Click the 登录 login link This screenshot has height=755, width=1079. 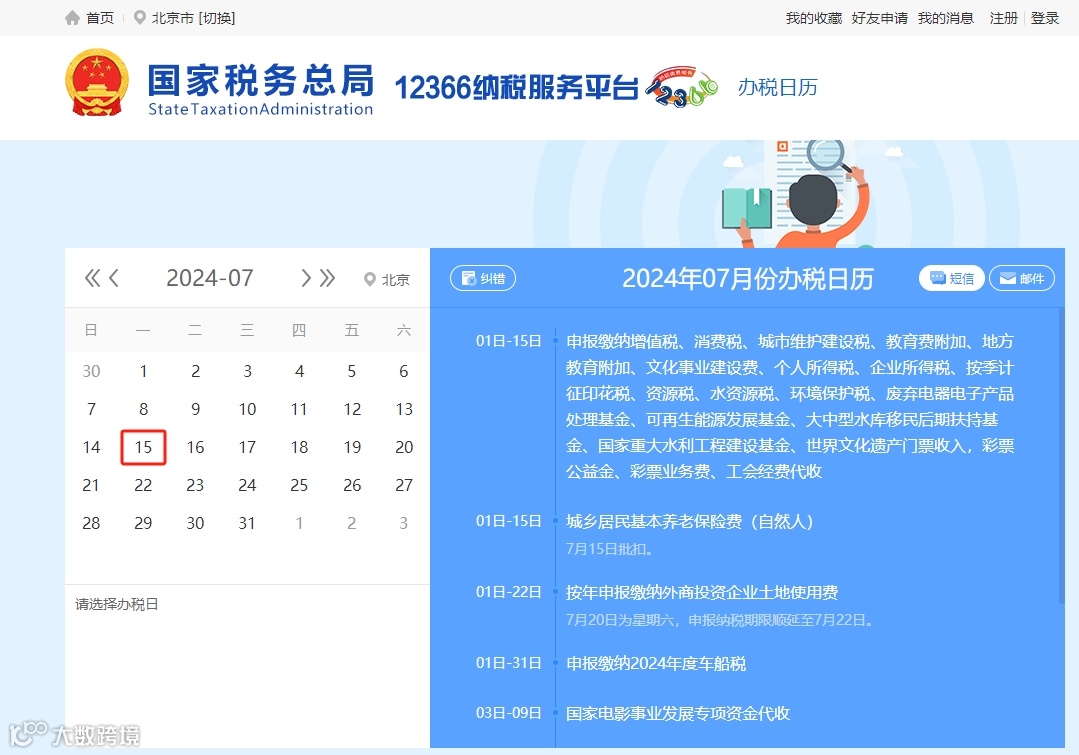pyautogui.click(x=1045, y=18)
